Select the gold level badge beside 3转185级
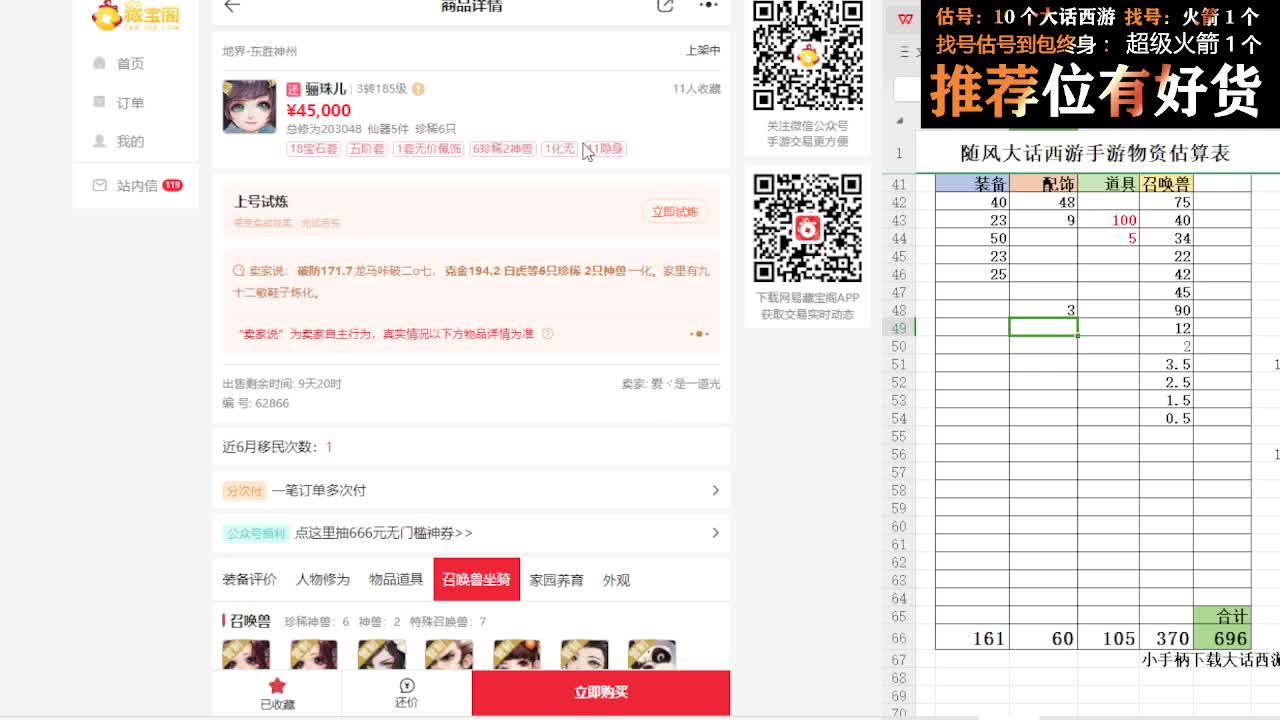The image size is (1280, 720). 419,87
